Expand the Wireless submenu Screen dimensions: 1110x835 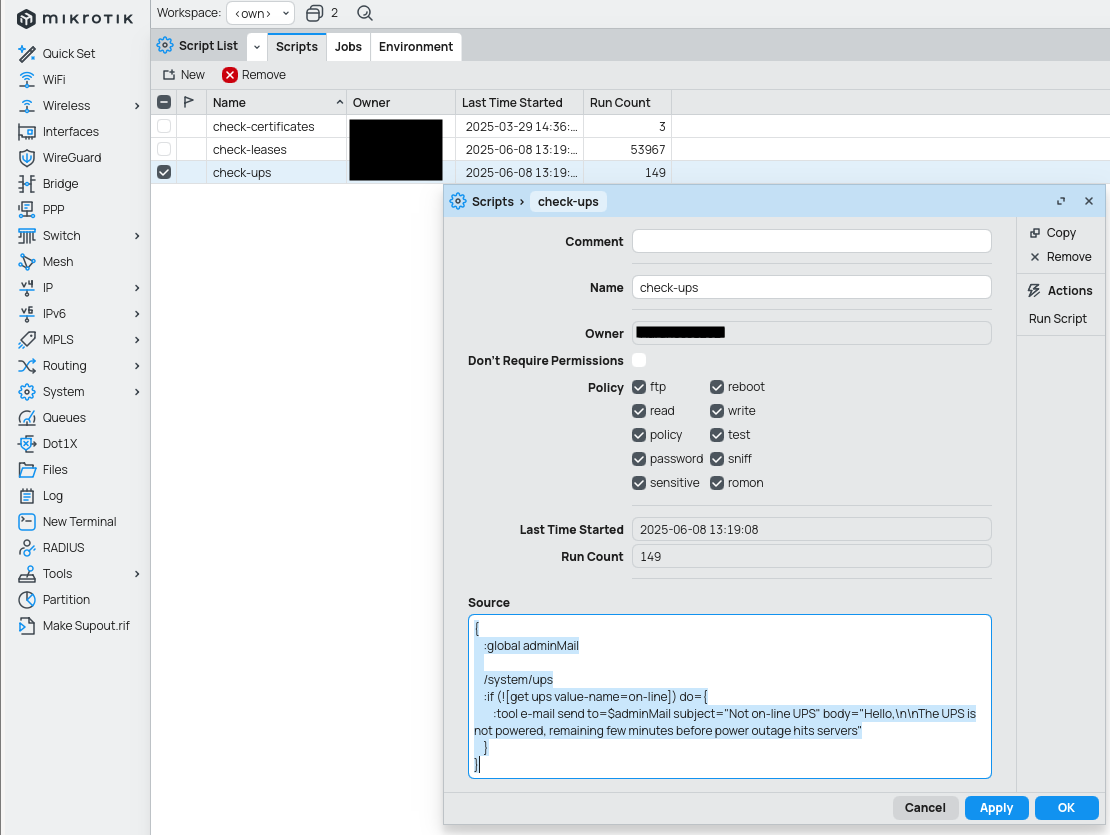click(x=137, y=105)
